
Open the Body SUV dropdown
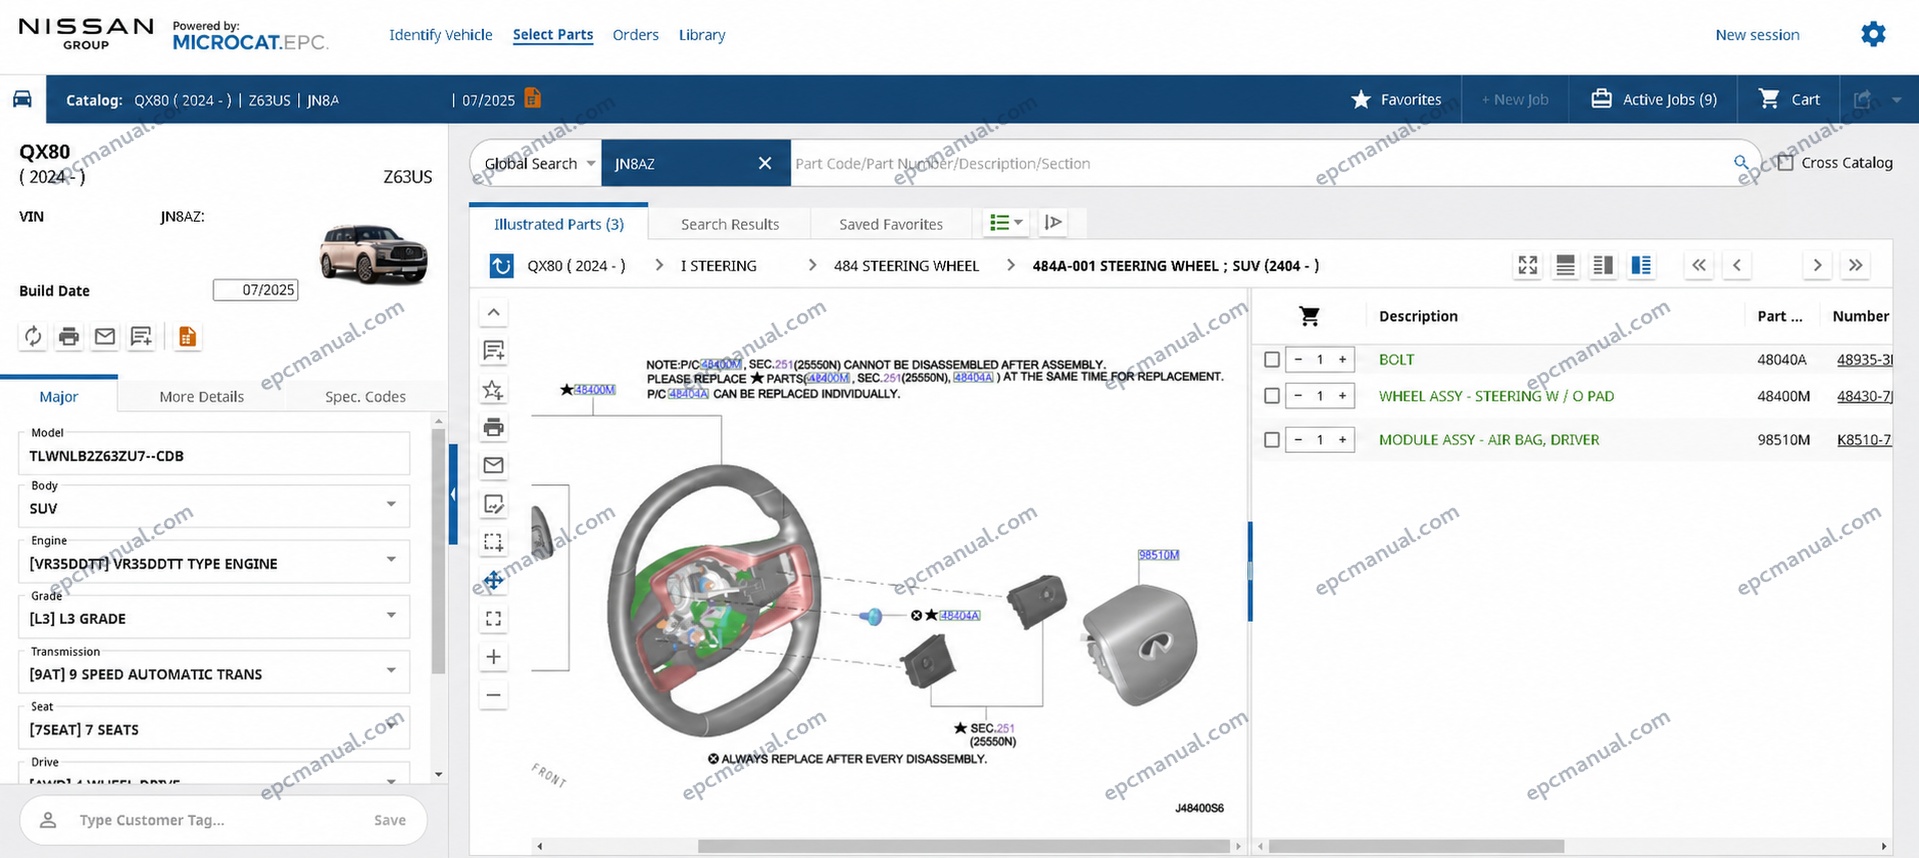pyautogui.click(x=214, y=504)
